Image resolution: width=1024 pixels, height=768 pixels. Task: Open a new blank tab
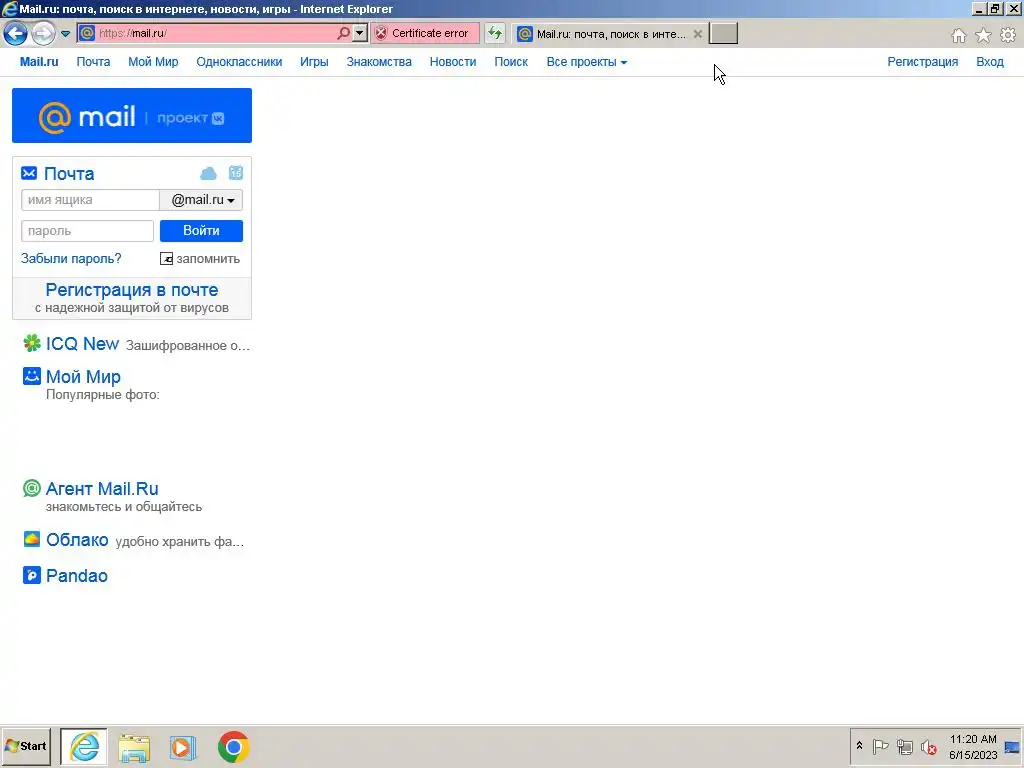724,33
